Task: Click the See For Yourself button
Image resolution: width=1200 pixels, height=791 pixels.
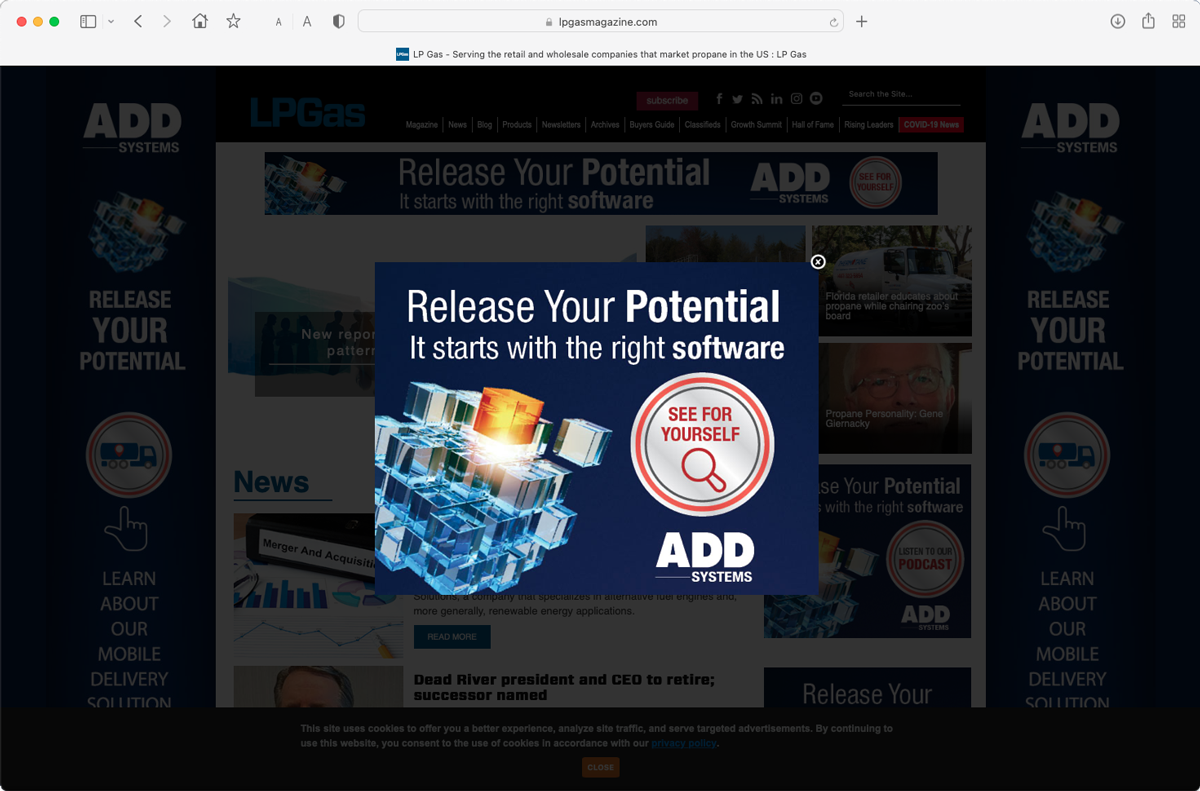Action: coord(701,444)
